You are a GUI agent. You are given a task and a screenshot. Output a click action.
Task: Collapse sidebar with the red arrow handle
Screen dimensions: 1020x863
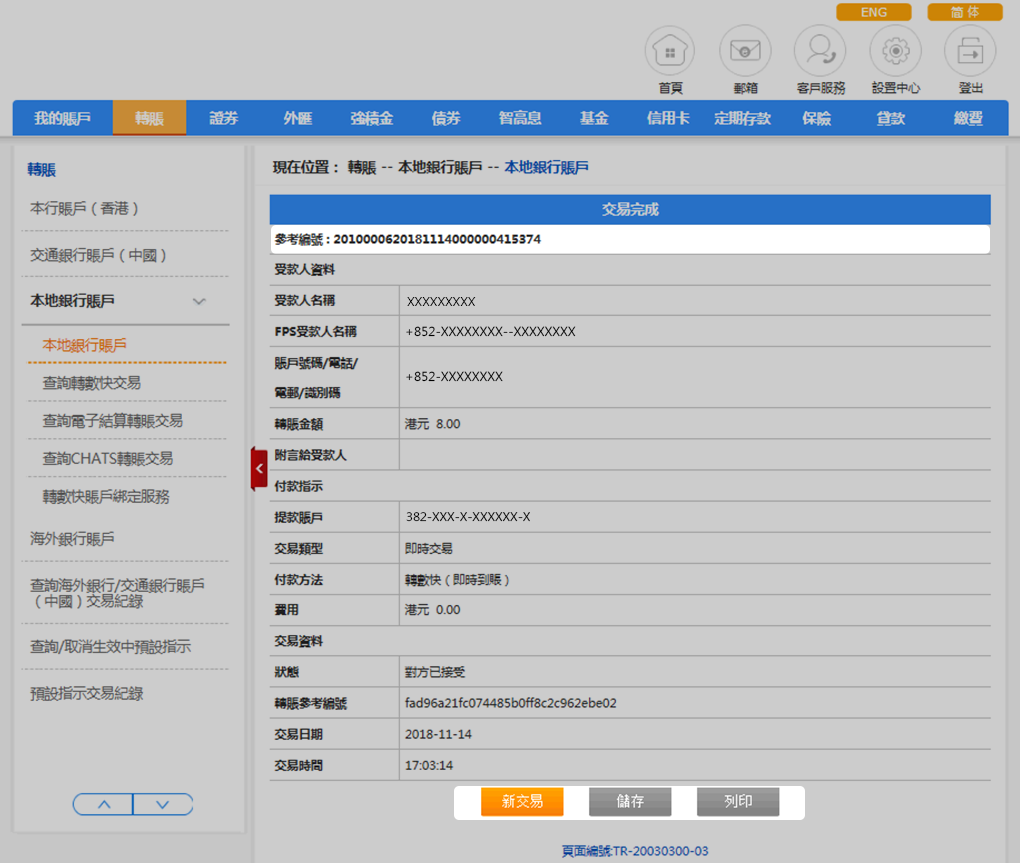pyautogui.click(x=259, y=468)
